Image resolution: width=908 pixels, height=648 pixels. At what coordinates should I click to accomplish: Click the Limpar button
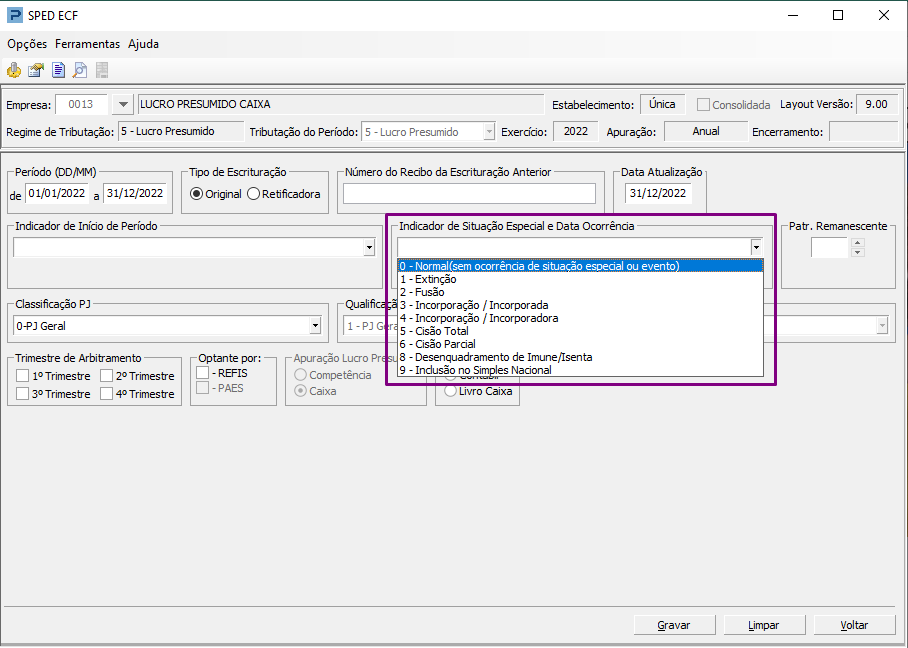click(x=764, y=625)
